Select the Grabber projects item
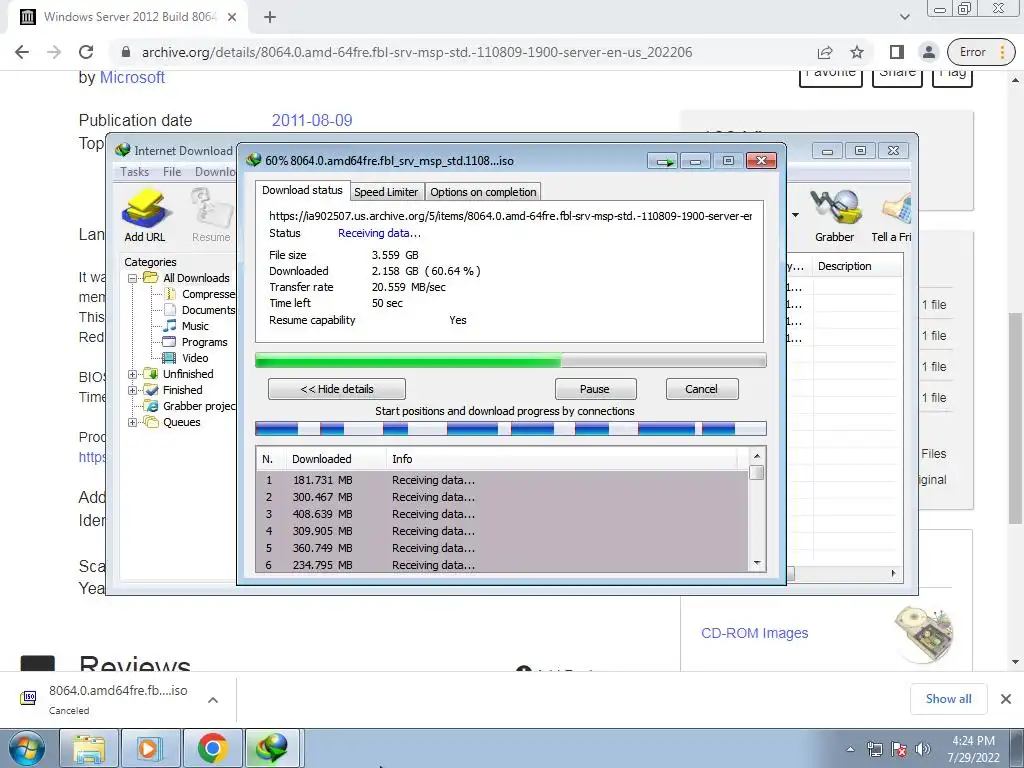1024x768 pixels. [x=190, y=406]
